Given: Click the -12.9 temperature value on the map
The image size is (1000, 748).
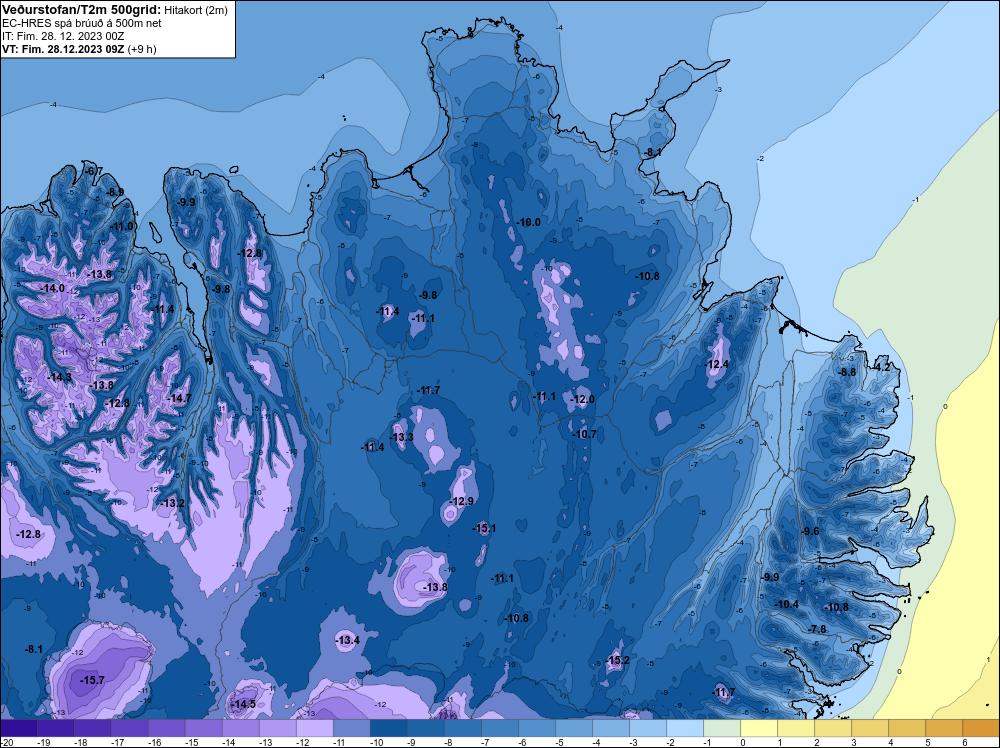Looking at the screenshot, I should click(x=460, y=501).
